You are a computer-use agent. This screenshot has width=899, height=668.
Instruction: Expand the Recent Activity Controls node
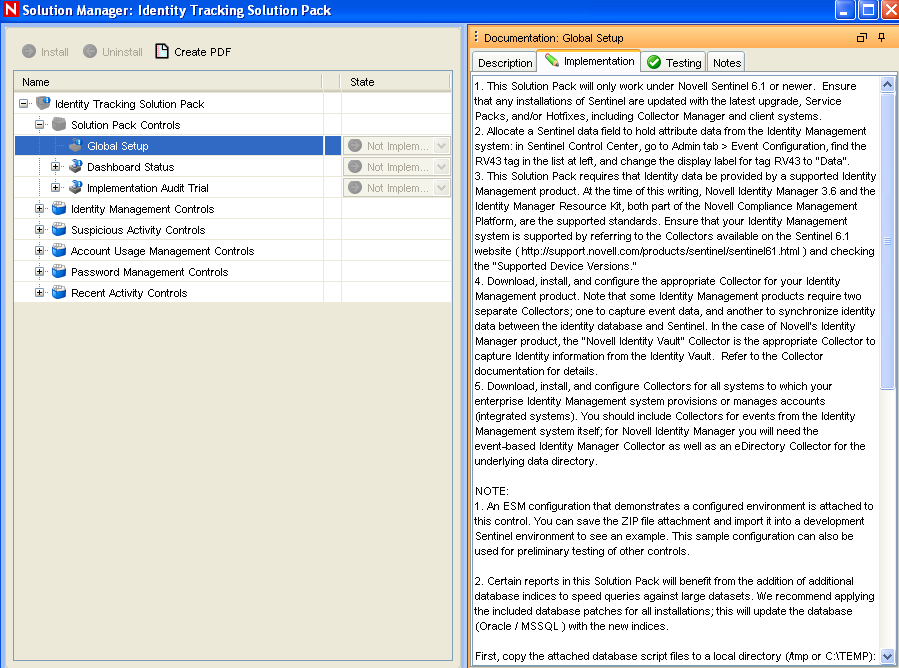tap(40, 292)
